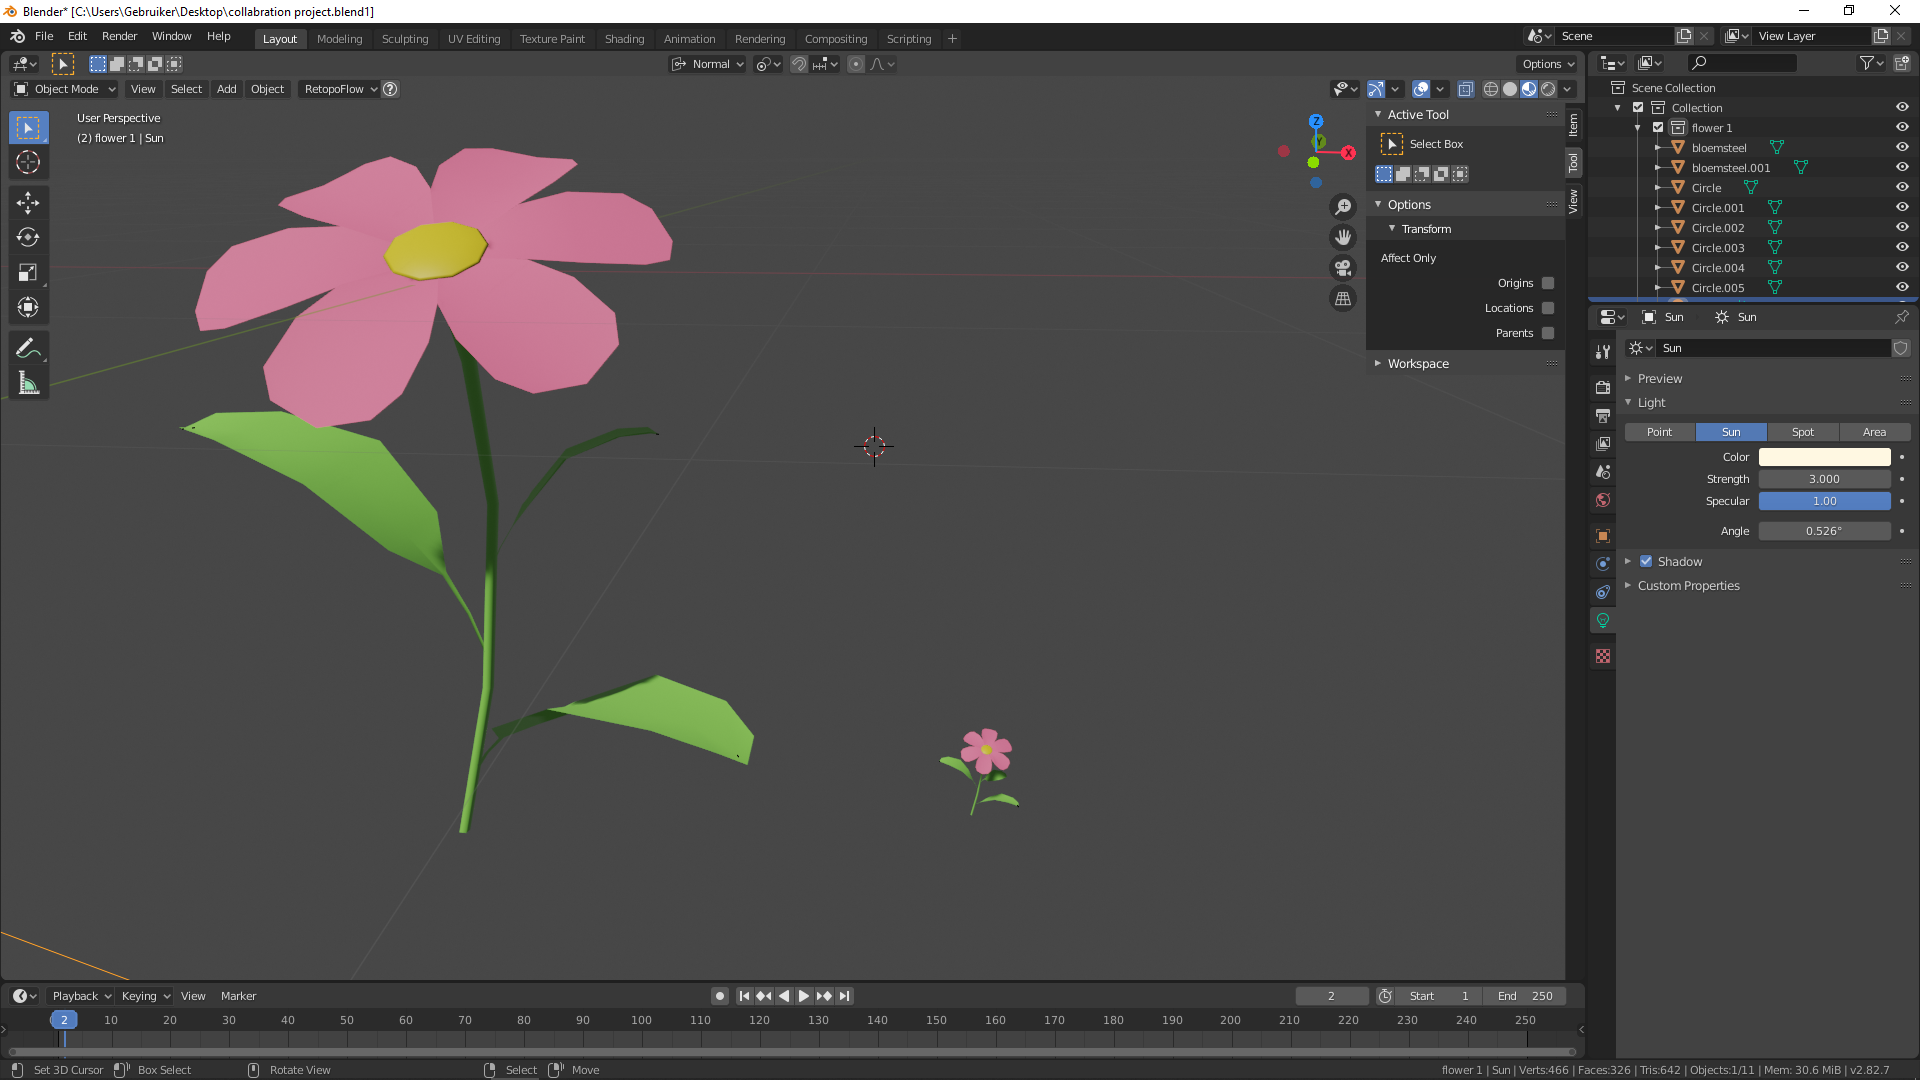This screenshot has height=1080, width=1920.
Task: Switch to the Sculpting workspace tab
Action: 404,39
